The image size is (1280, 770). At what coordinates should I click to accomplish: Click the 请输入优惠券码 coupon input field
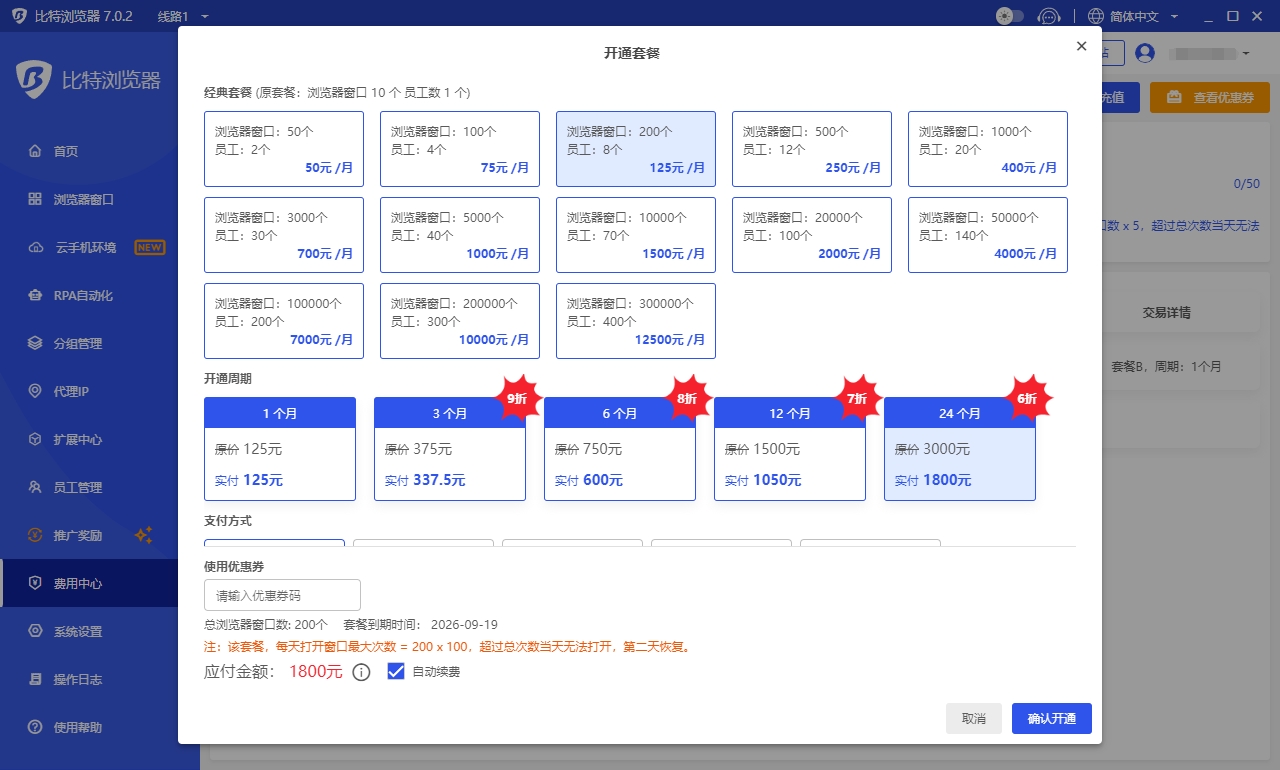point(282,595)
